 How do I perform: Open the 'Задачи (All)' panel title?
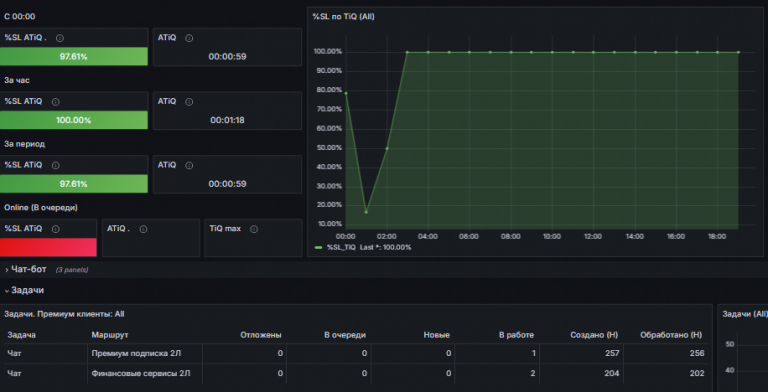point(745,314)
